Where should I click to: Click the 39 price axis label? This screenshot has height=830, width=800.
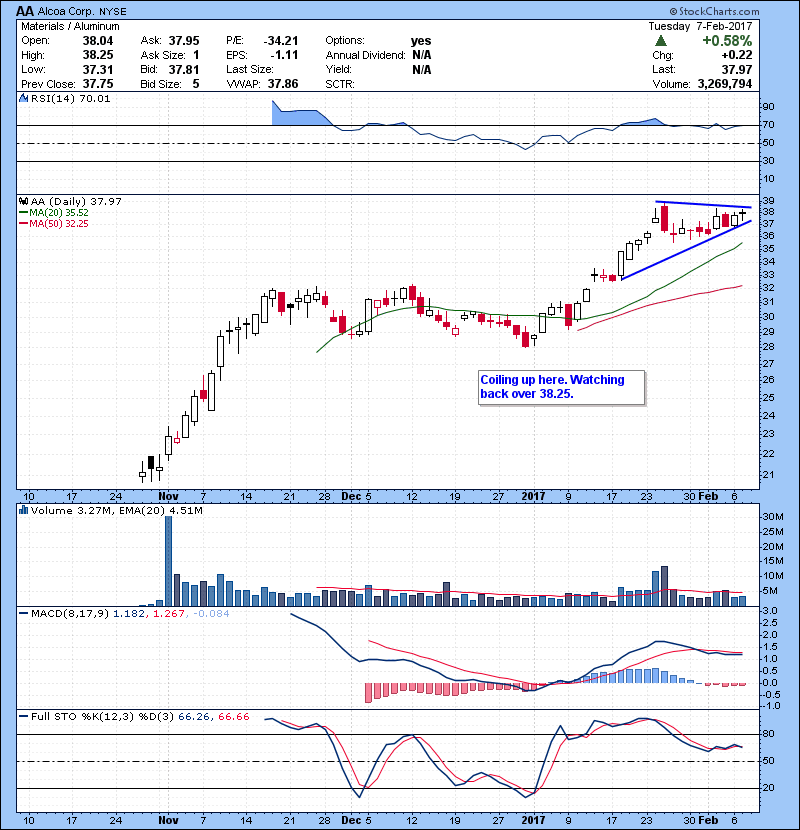point(768,201)
